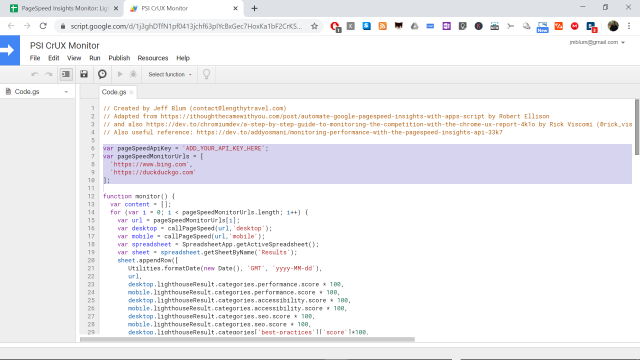The image size is (640, 360).
Task: Bookmark this page with the star icon
Action: point(314,26)
